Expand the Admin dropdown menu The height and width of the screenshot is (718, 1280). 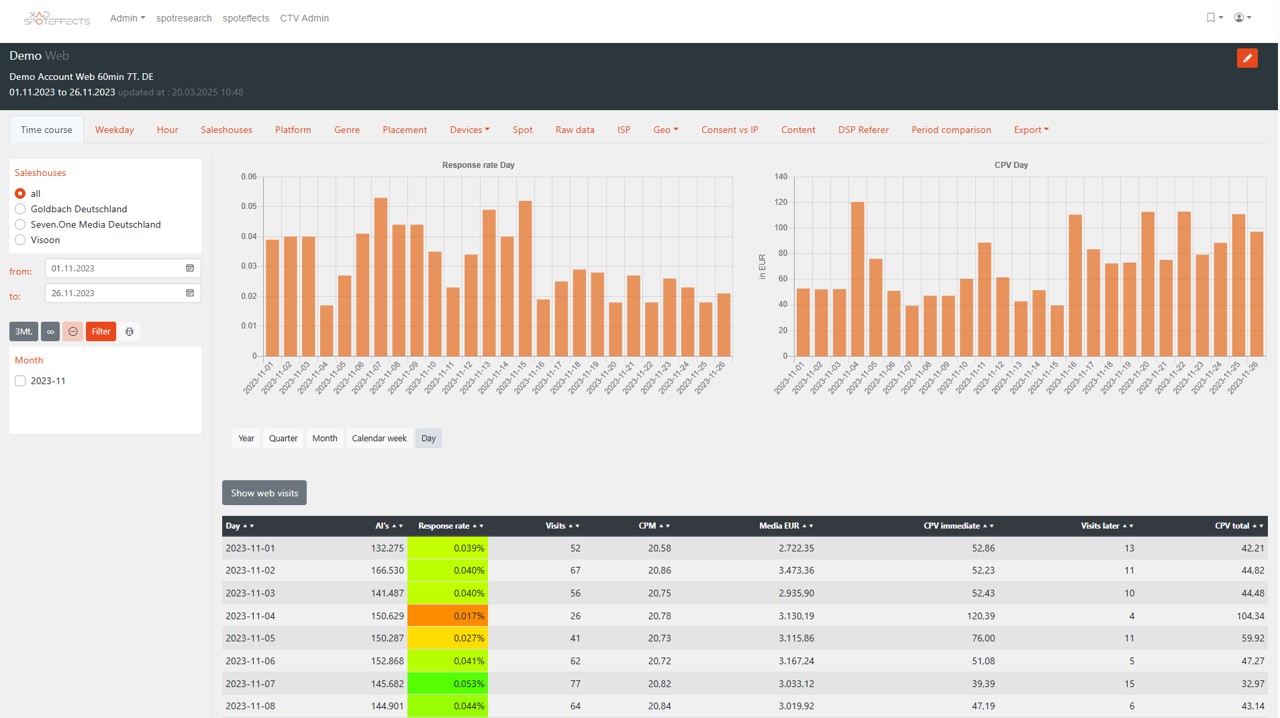(127, 18)
